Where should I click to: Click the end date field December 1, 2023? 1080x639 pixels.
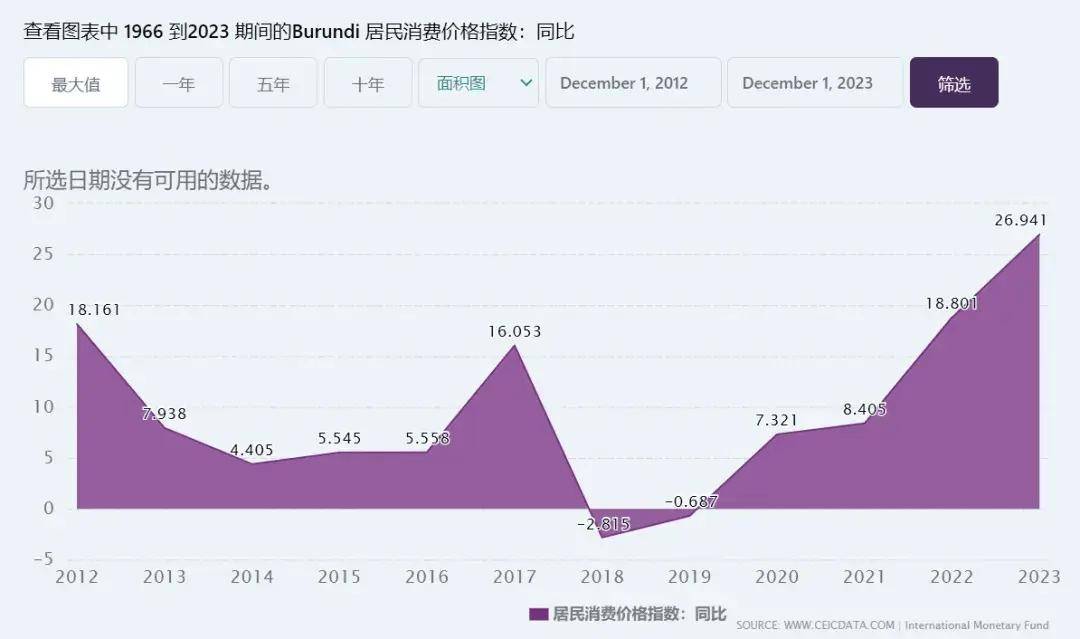click(813, 83)
